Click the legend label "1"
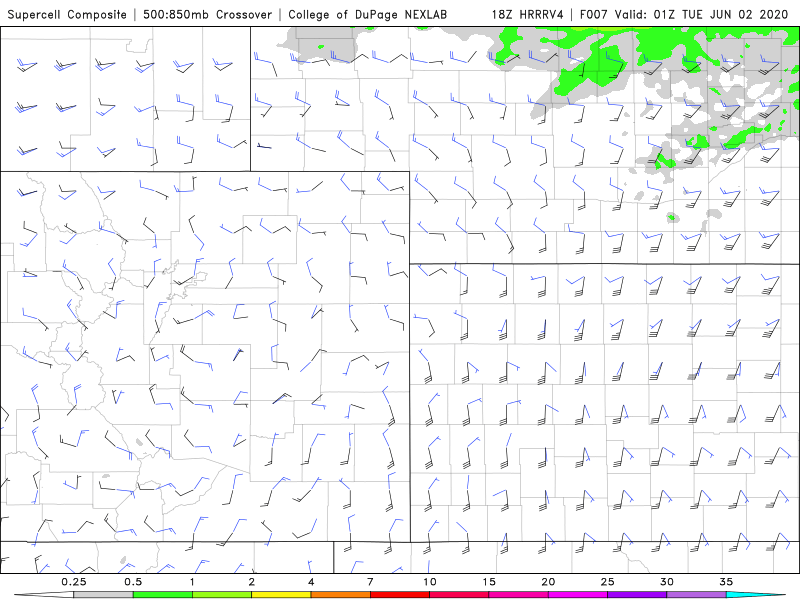 coord(192,582)
